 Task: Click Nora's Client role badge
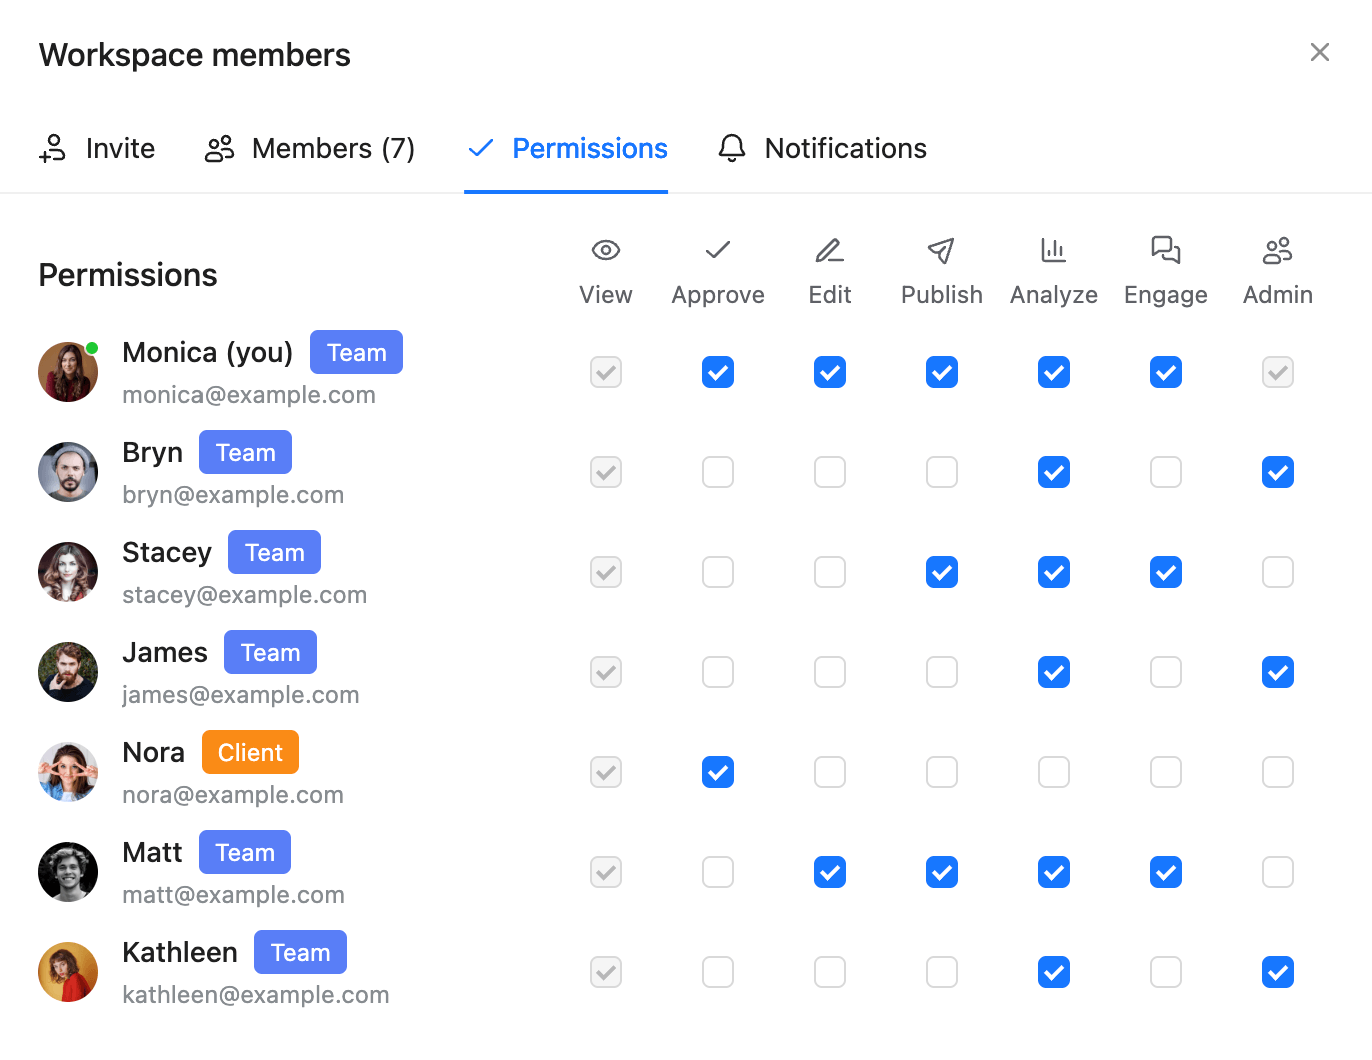(x=250, y=752)
